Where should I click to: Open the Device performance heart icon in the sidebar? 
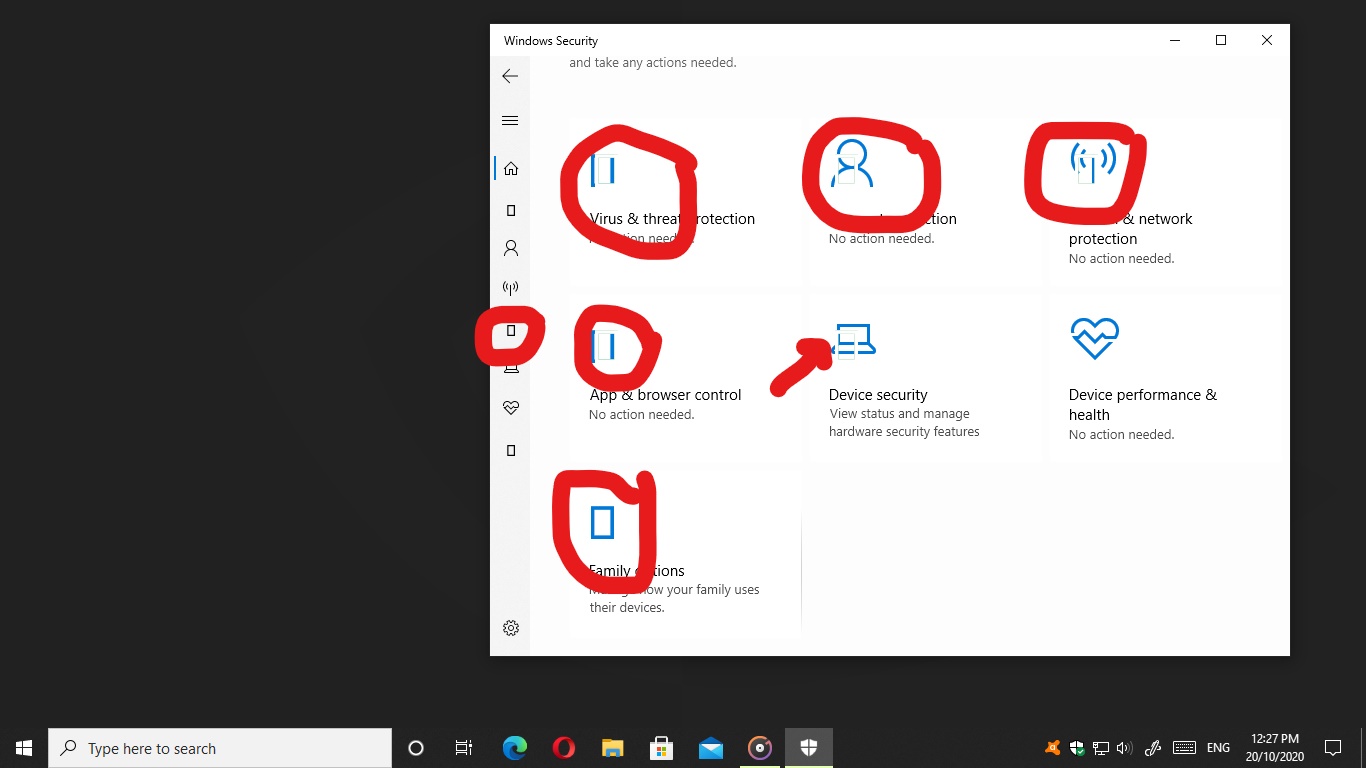(511, 408)
